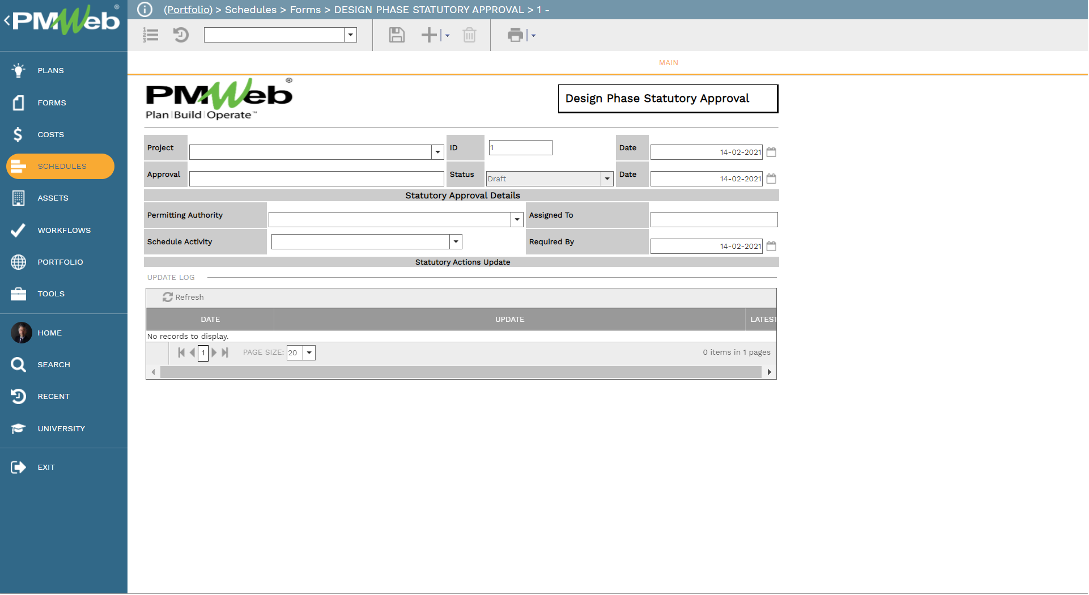This screenshot has height=595, width=1089.
Task: Open Costs menu in sidebar
Action: click(51, 134)
